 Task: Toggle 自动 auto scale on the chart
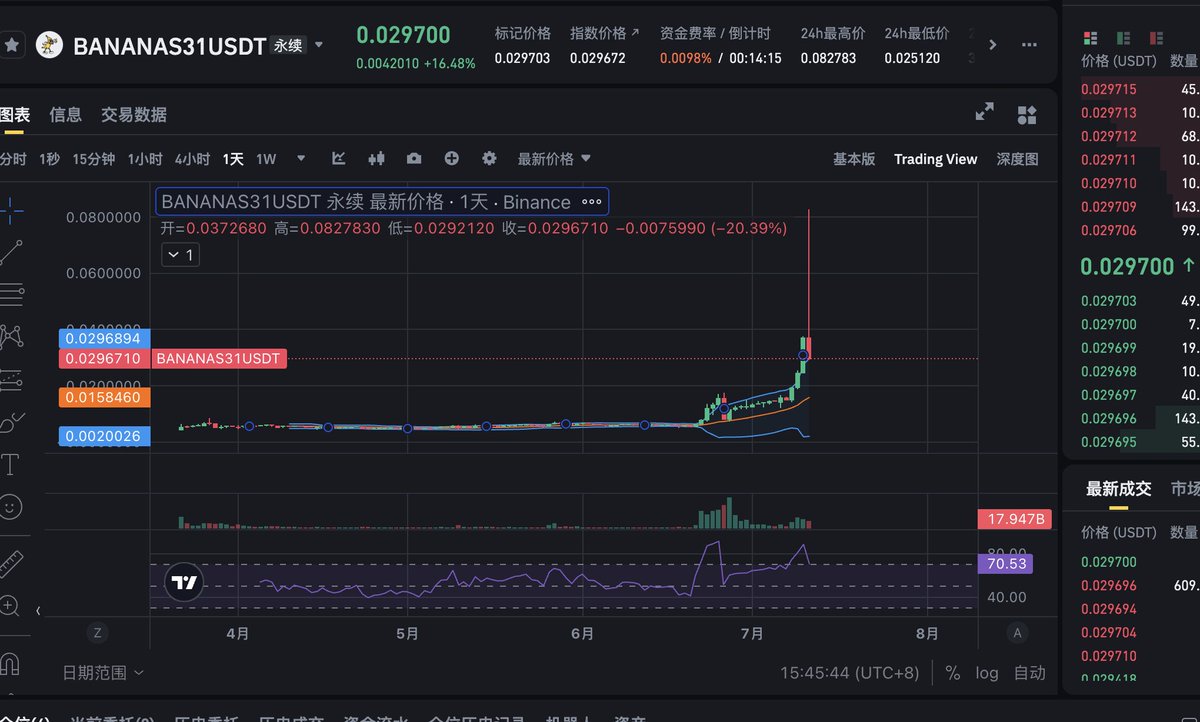point(1030,673)
